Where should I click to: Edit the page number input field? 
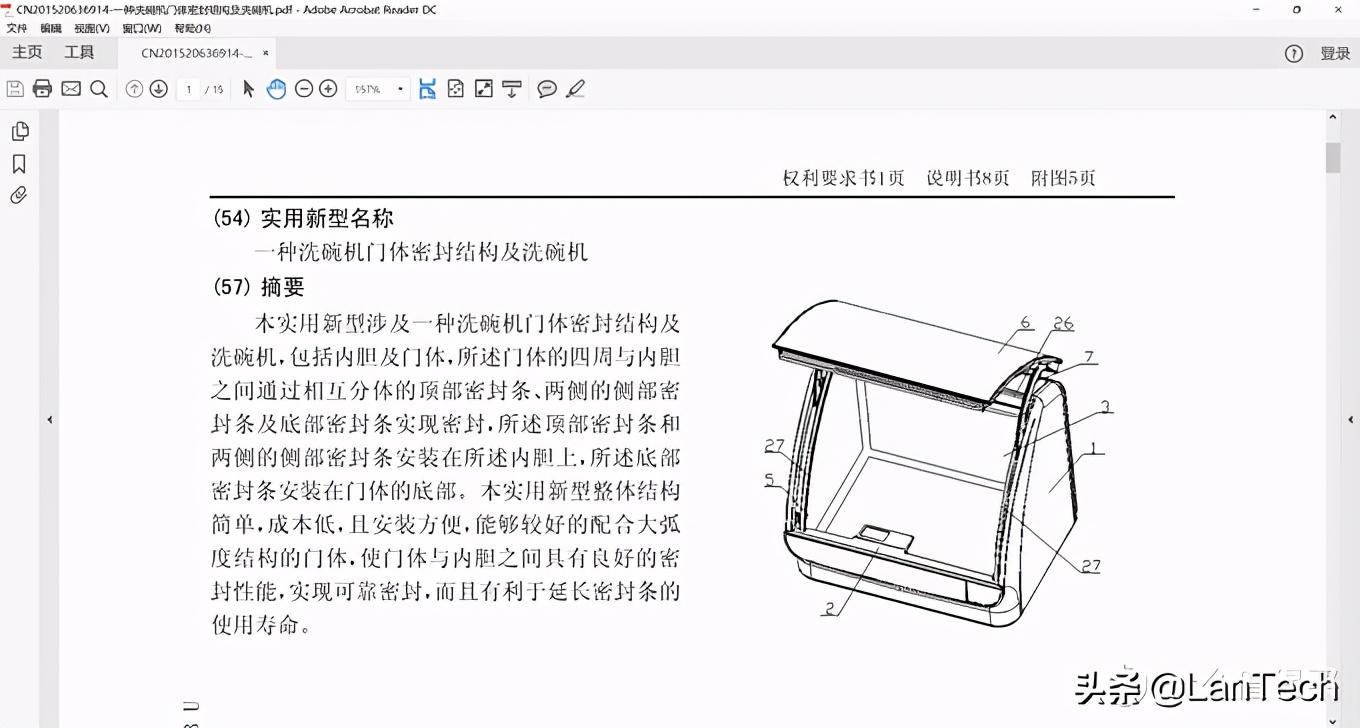[x=188, y=89]
